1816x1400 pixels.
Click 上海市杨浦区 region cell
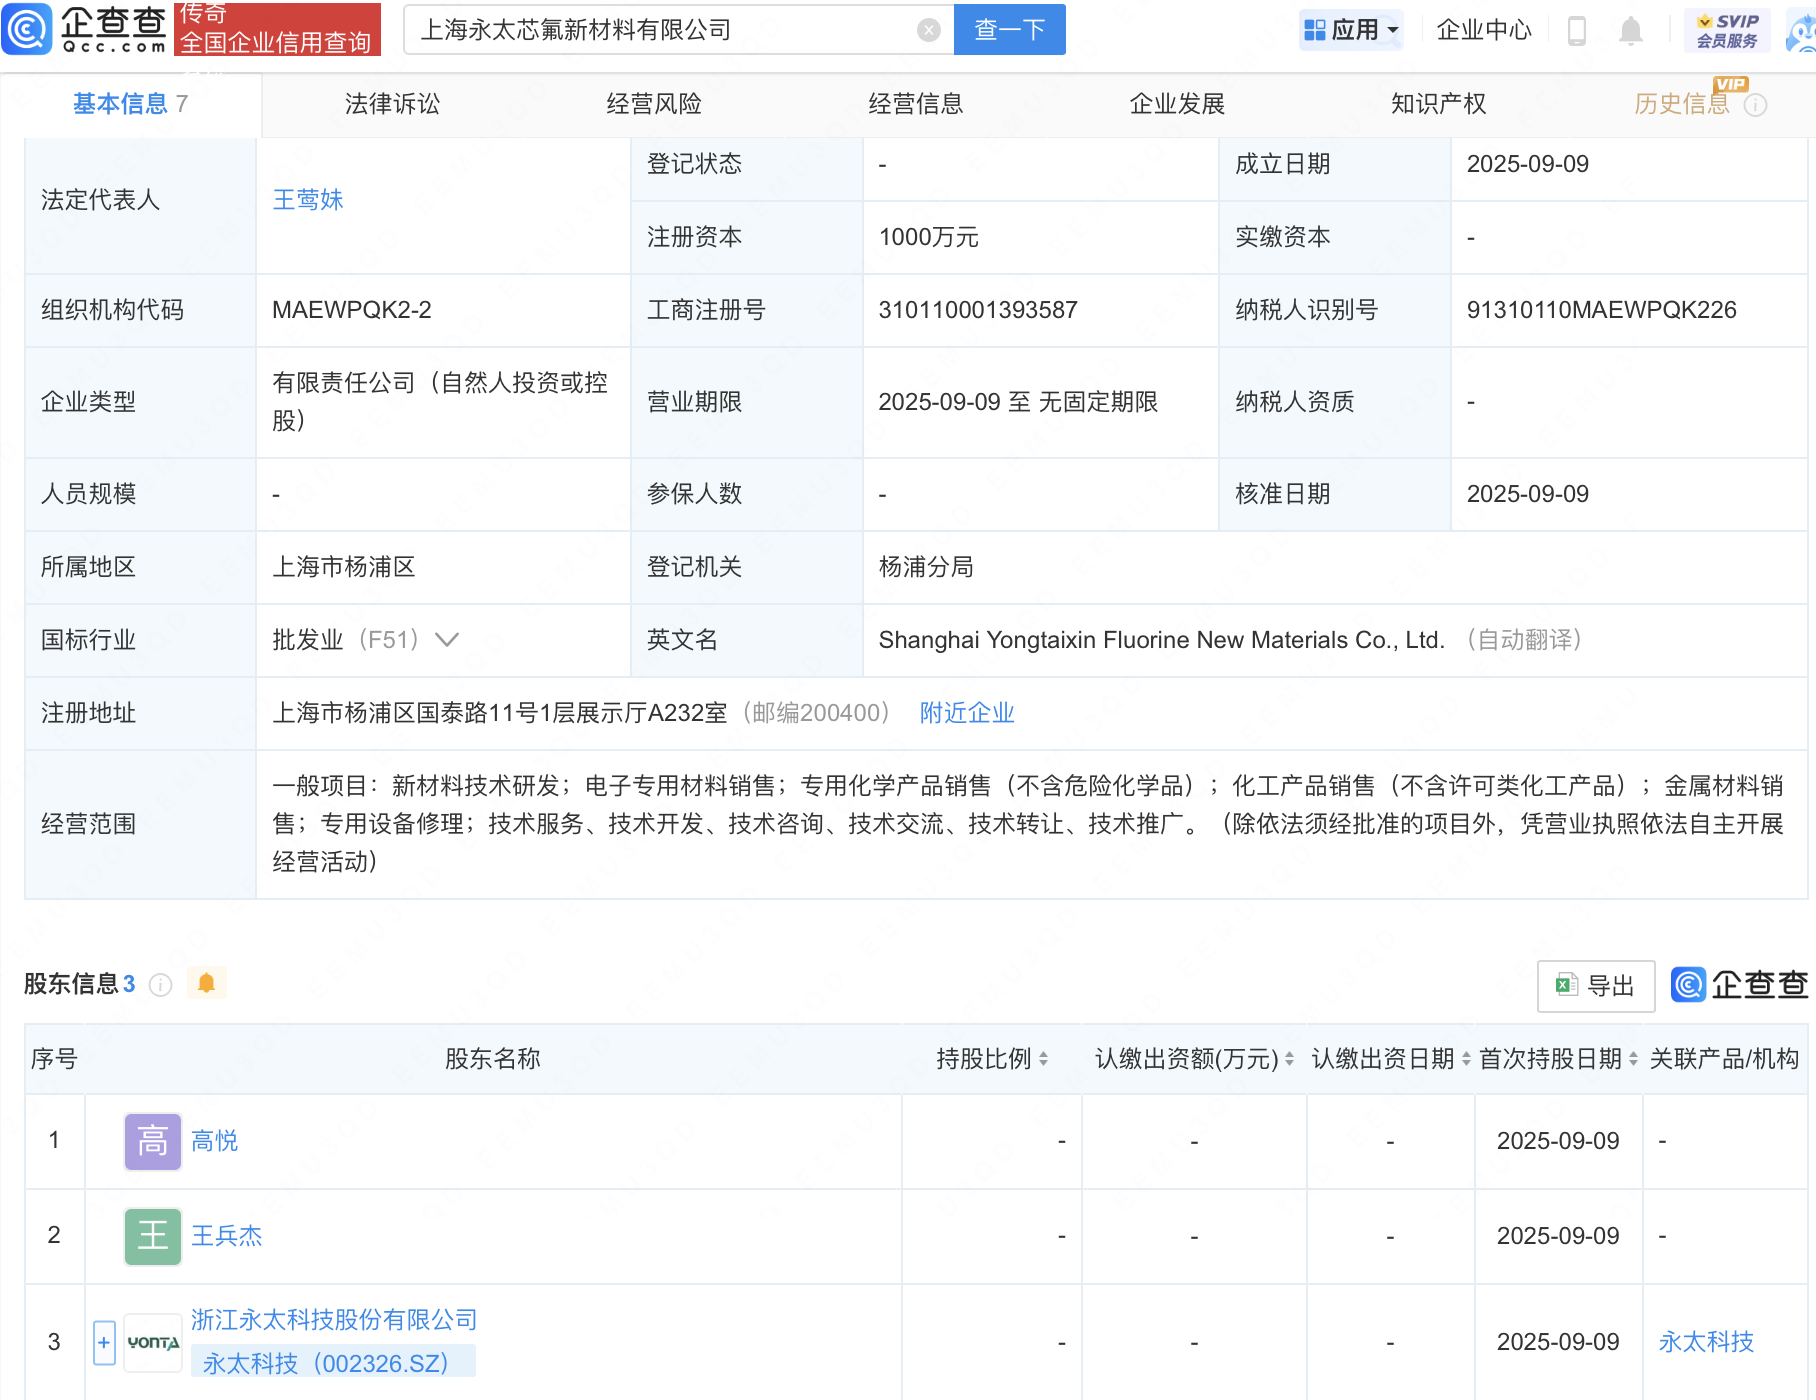344,567
